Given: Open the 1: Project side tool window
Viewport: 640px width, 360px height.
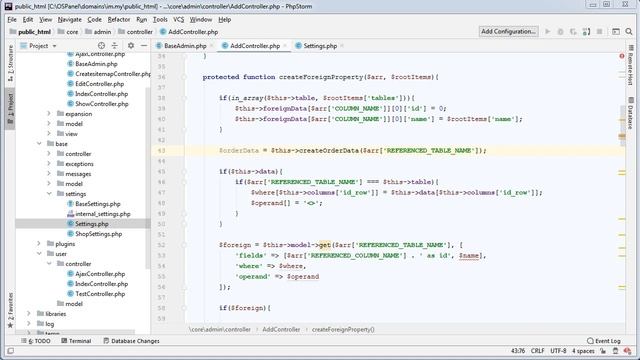Looking at the screenshot, I should [x=11, y=109].
